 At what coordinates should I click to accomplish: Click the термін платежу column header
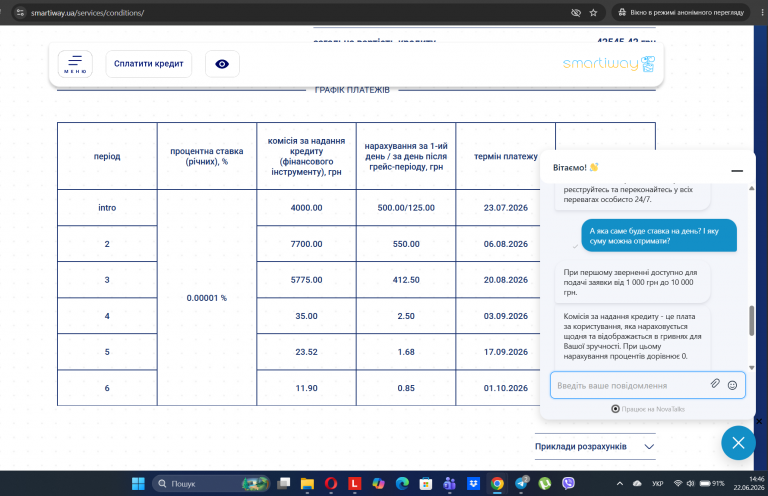505,156
